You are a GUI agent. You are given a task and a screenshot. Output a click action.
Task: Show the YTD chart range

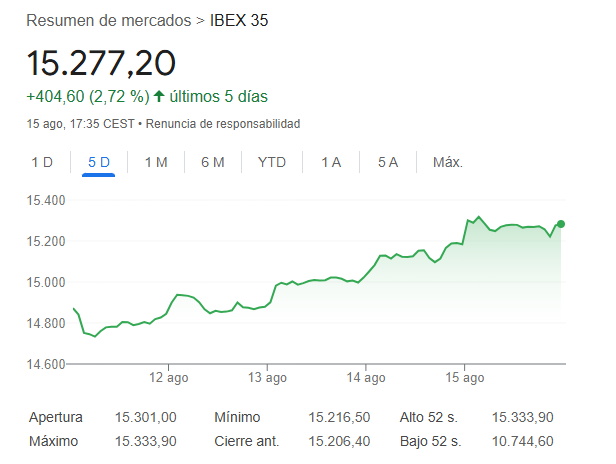point(271,162)
